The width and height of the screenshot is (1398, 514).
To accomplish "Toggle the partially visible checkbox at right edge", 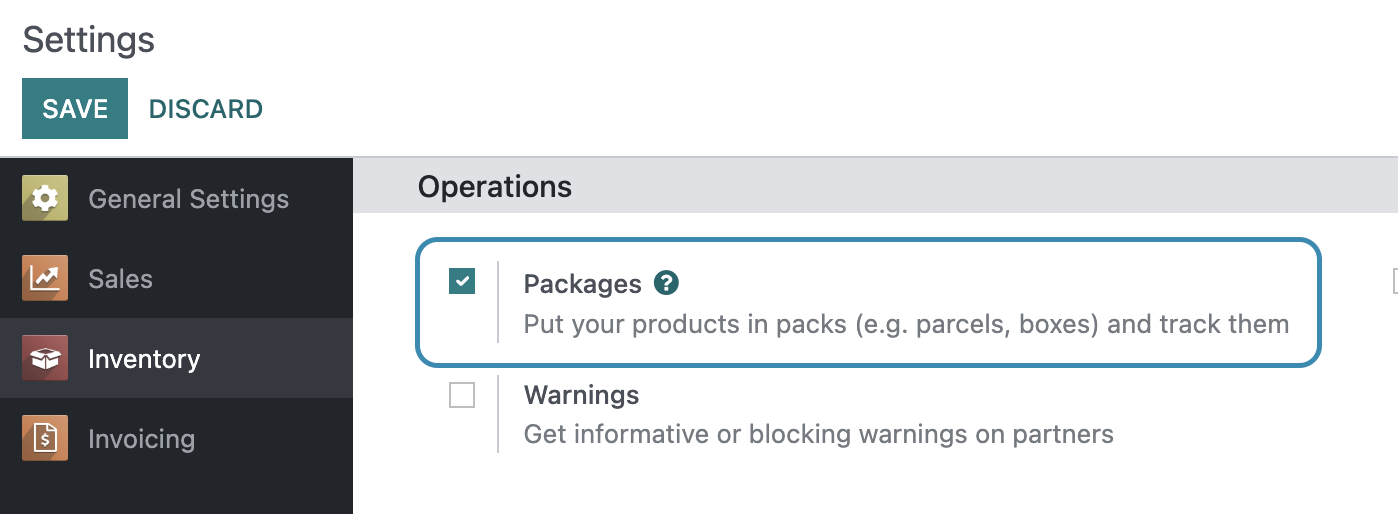I will (1394, 282).
